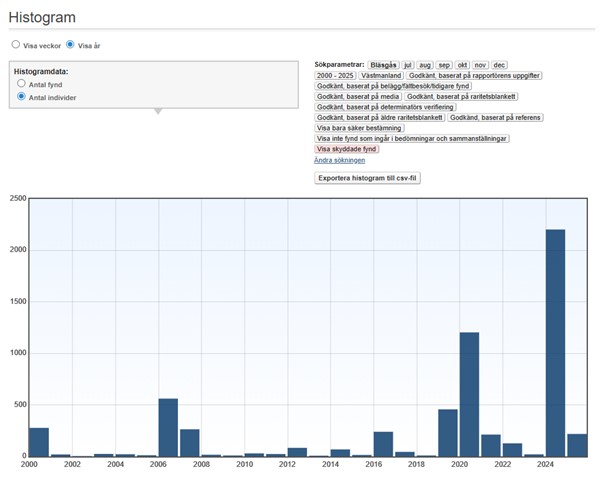Viewport: 604px width, 479px height.
Task: Choose 'Antal individer' as histogram data
Action: point(21,97)
